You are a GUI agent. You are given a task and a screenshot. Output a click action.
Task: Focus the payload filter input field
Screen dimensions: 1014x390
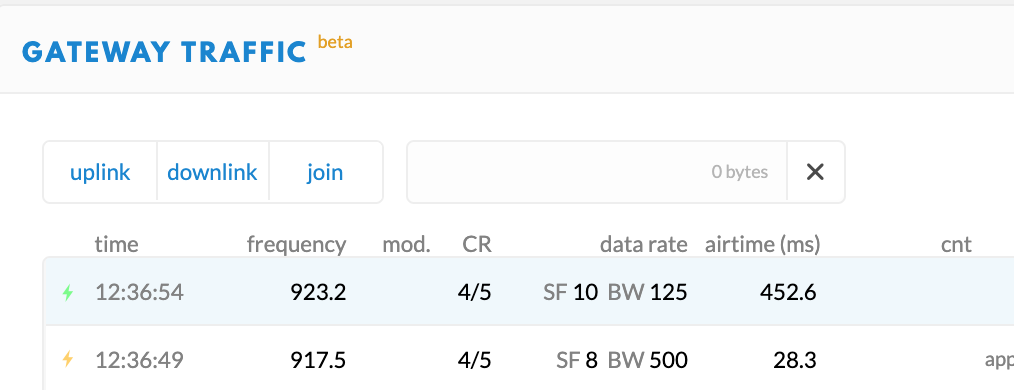click(x=596, y=172)
